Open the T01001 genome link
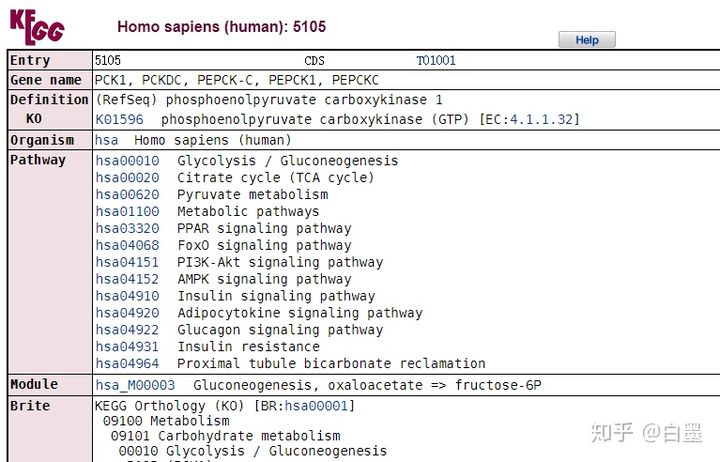Viewport: 720px width, 462px height. pyautogui.click(x=436, y=61)
